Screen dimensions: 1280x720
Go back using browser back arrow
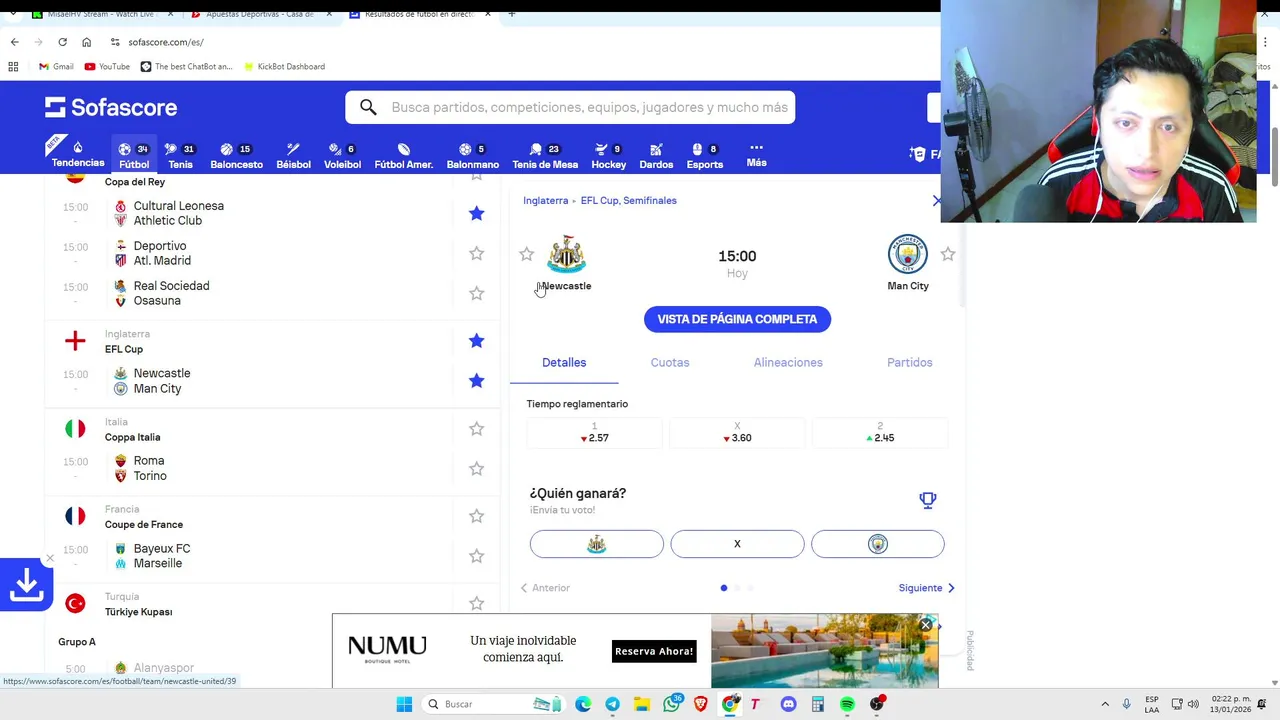pos(14,42)
